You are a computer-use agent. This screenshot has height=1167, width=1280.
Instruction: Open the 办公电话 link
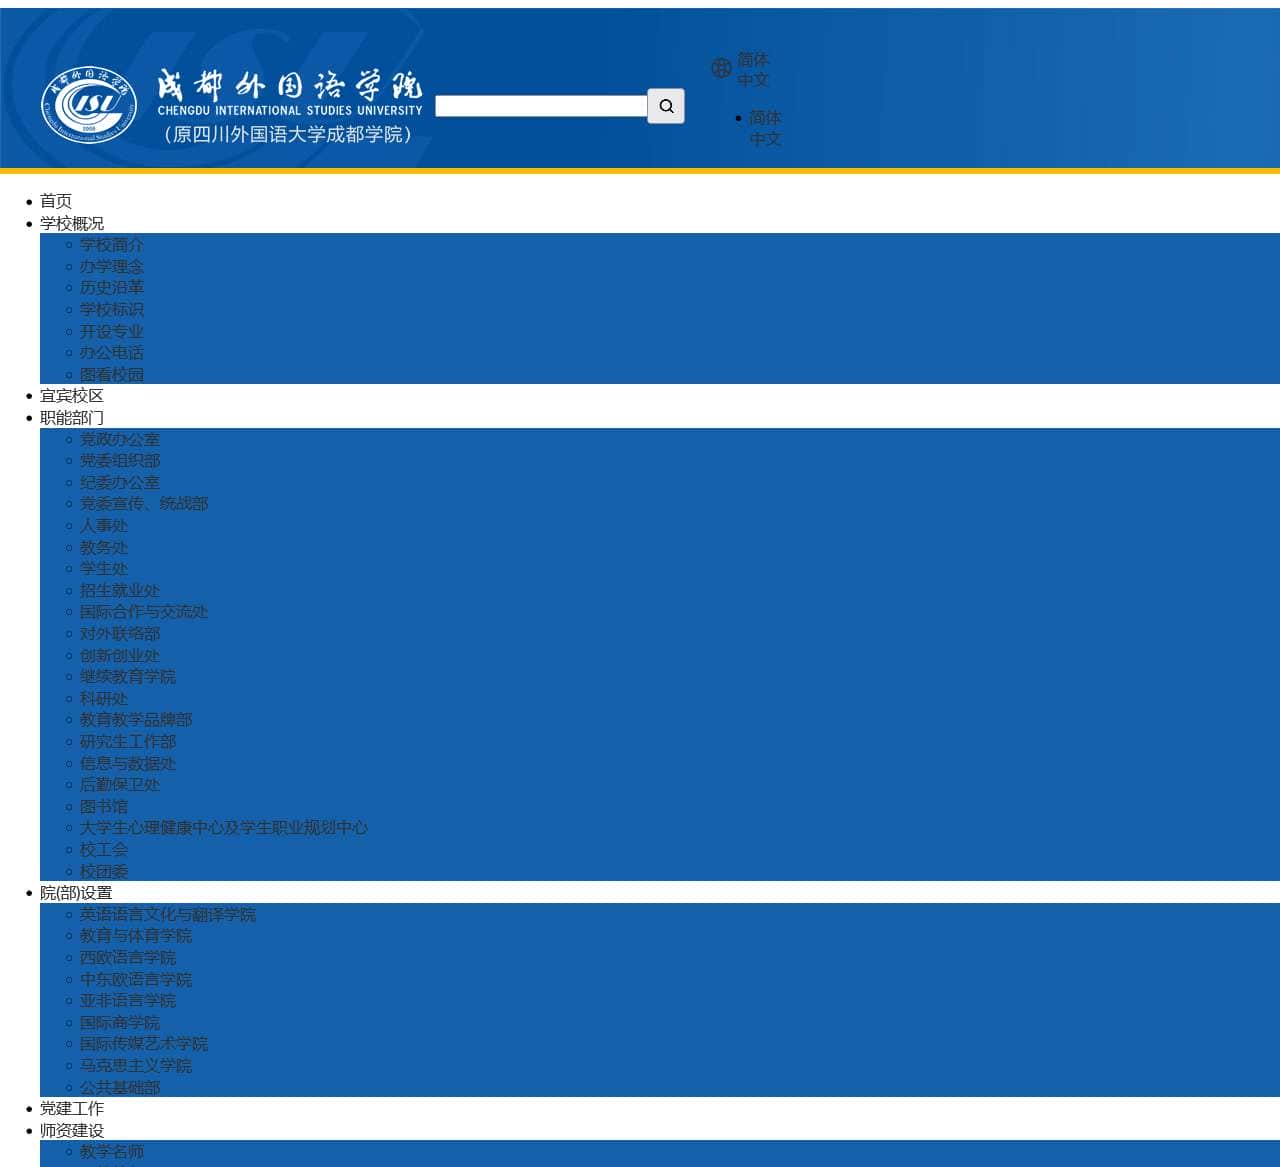(x=112, y=353)
